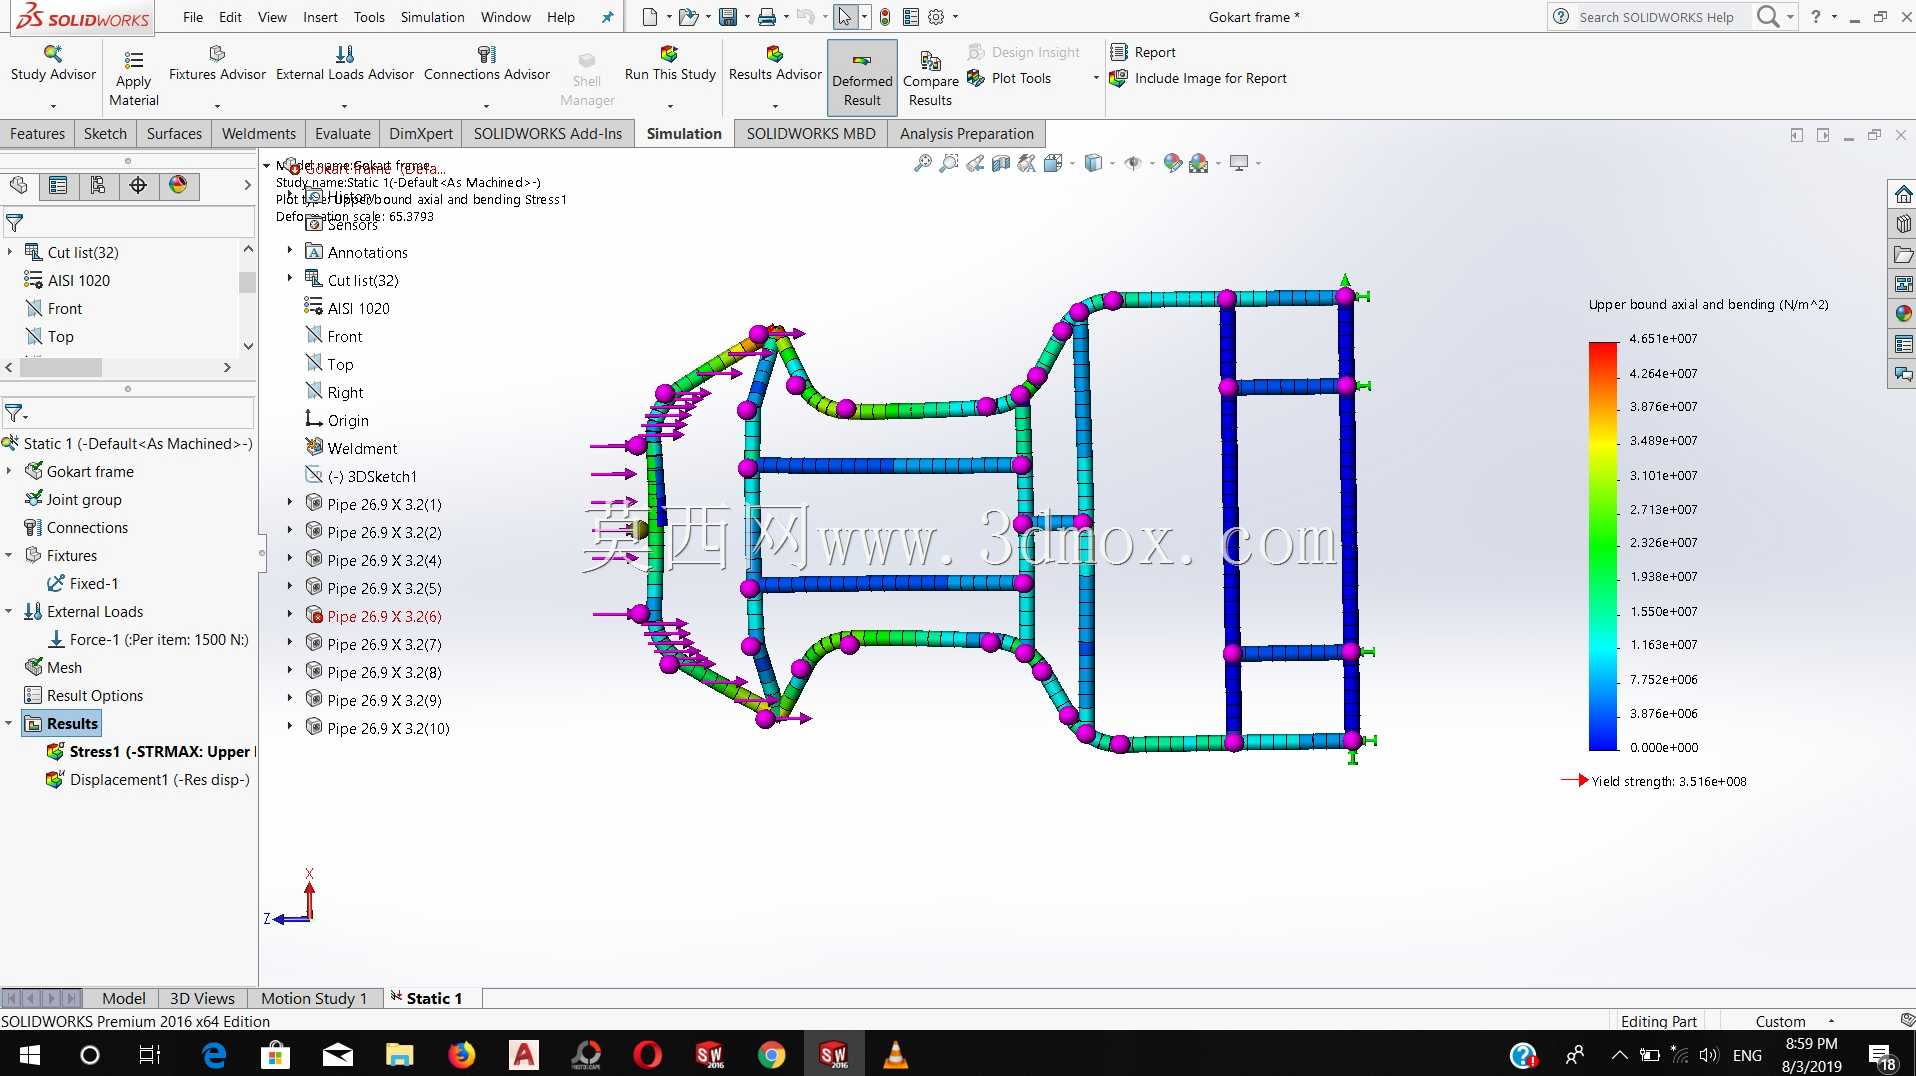This screenshot has height=1076, width=1916.
Task: Select the Stress1 result plot
Action: click(x=150, y=752)
